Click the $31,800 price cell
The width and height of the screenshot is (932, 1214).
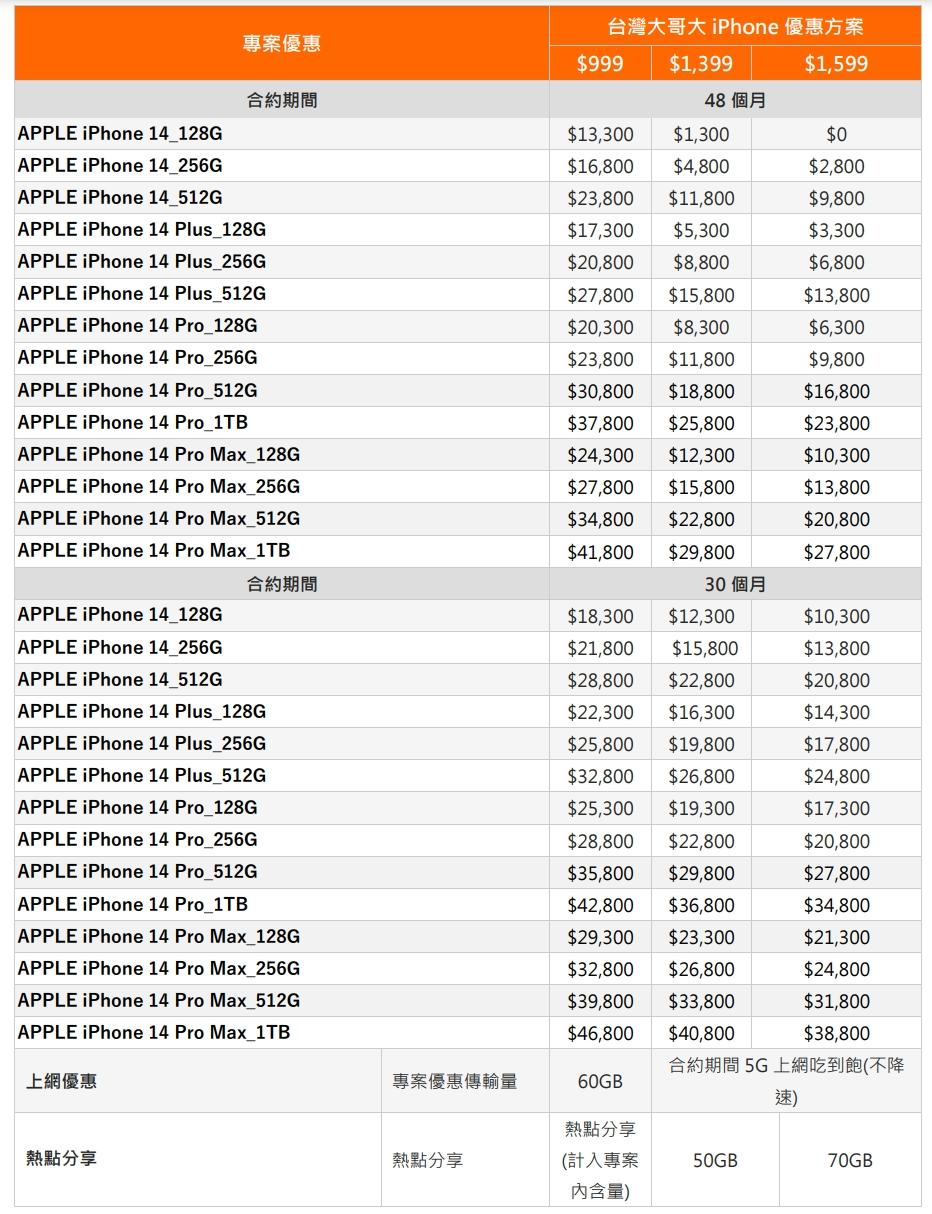click(x=836, y=1001)
